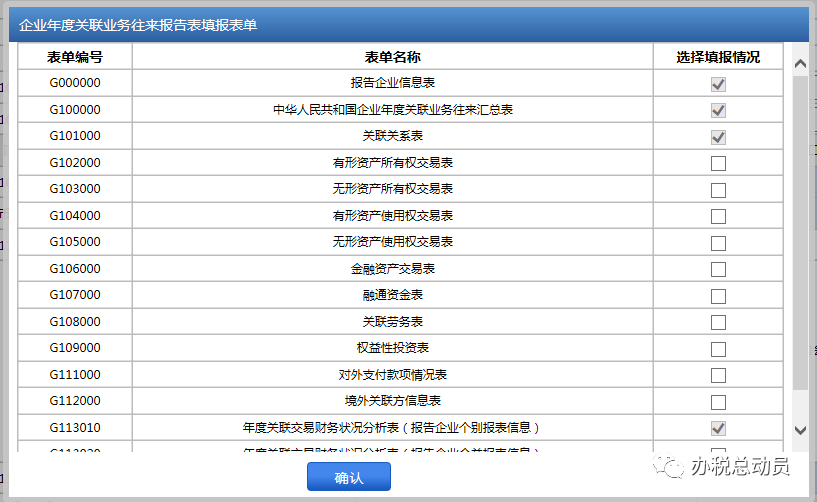Select the G112000 境外关联方信息表 checkbox

coord(718,402)
